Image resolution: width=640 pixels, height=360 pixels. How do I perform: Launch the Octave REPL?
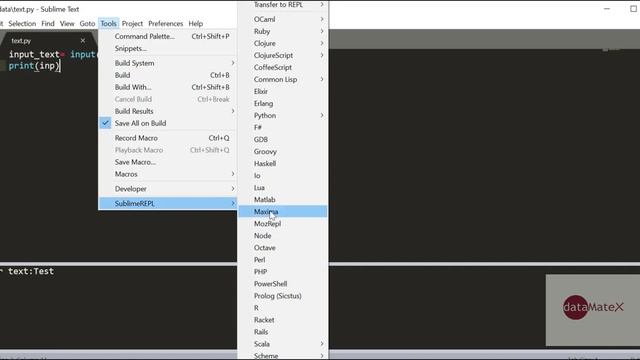(283, 248)
